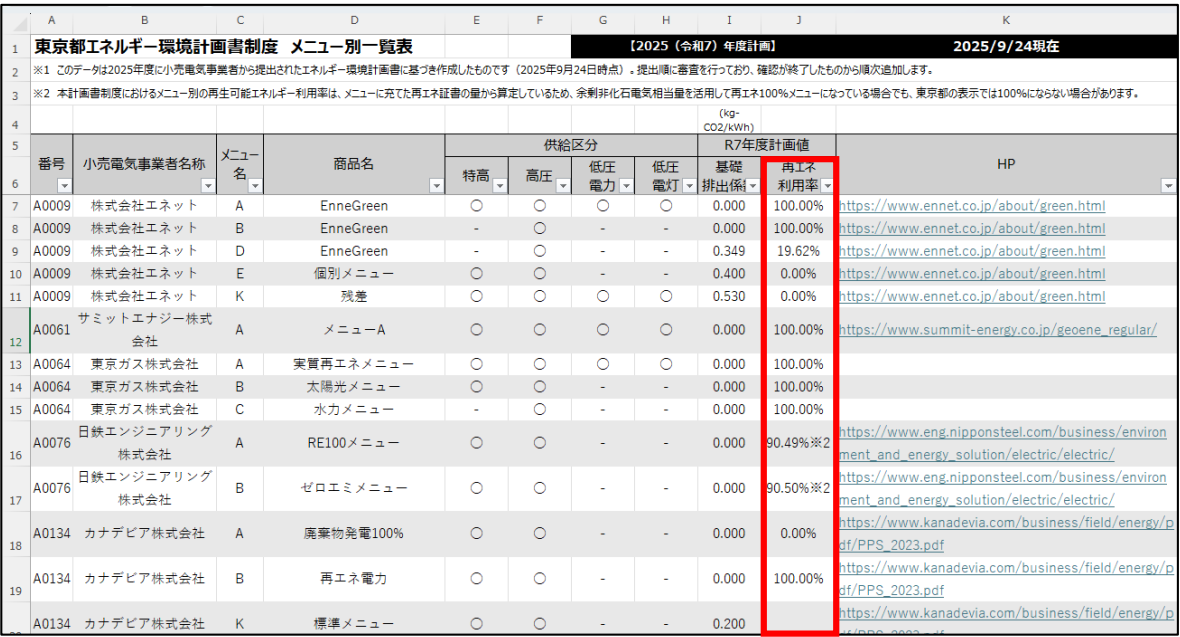Expand the メニュー名 filter arrow
Viewport: 1180px width, 637px height.
(253, 186)
